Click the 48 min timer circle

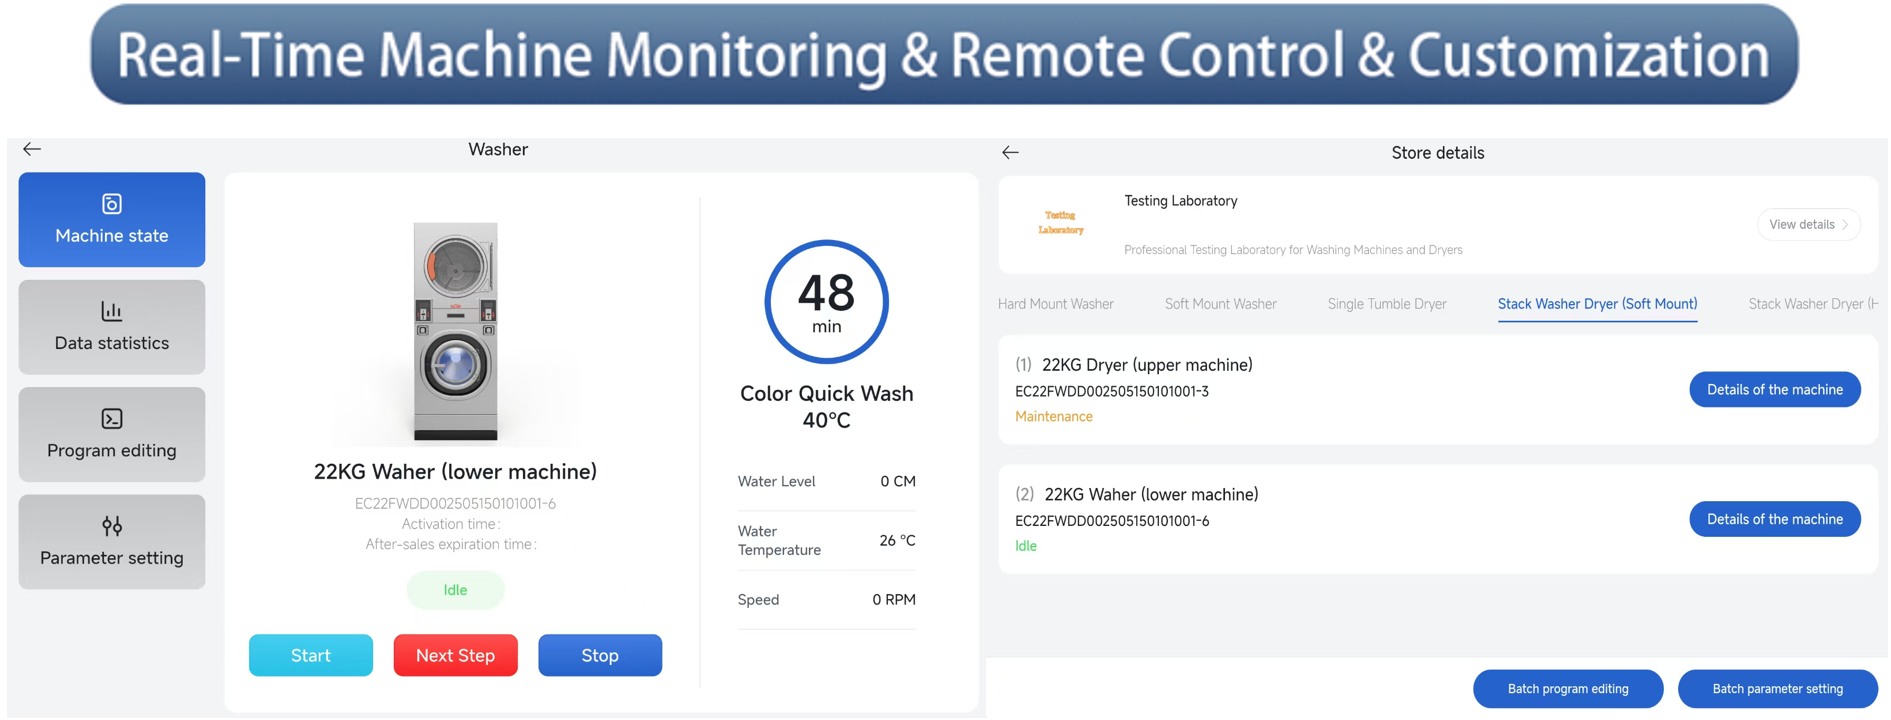click(826, 302)
